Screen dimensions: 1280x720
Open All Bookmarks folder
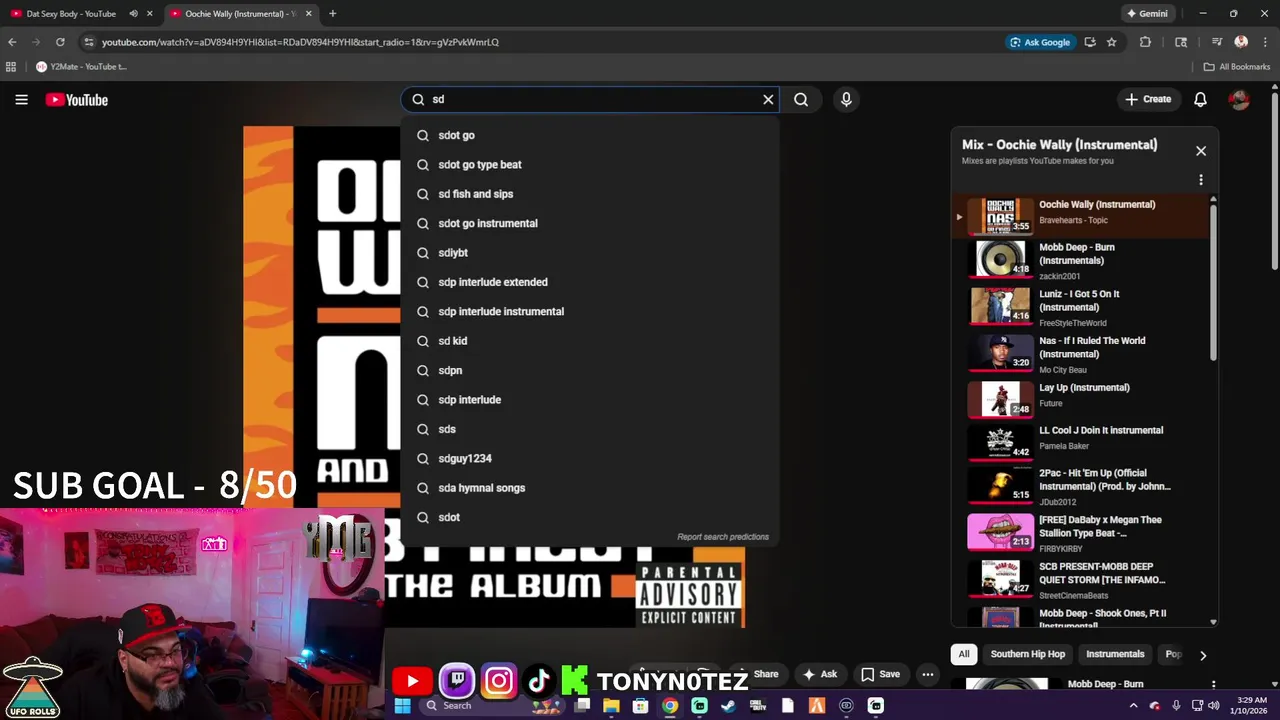[x=1237, y=67]
